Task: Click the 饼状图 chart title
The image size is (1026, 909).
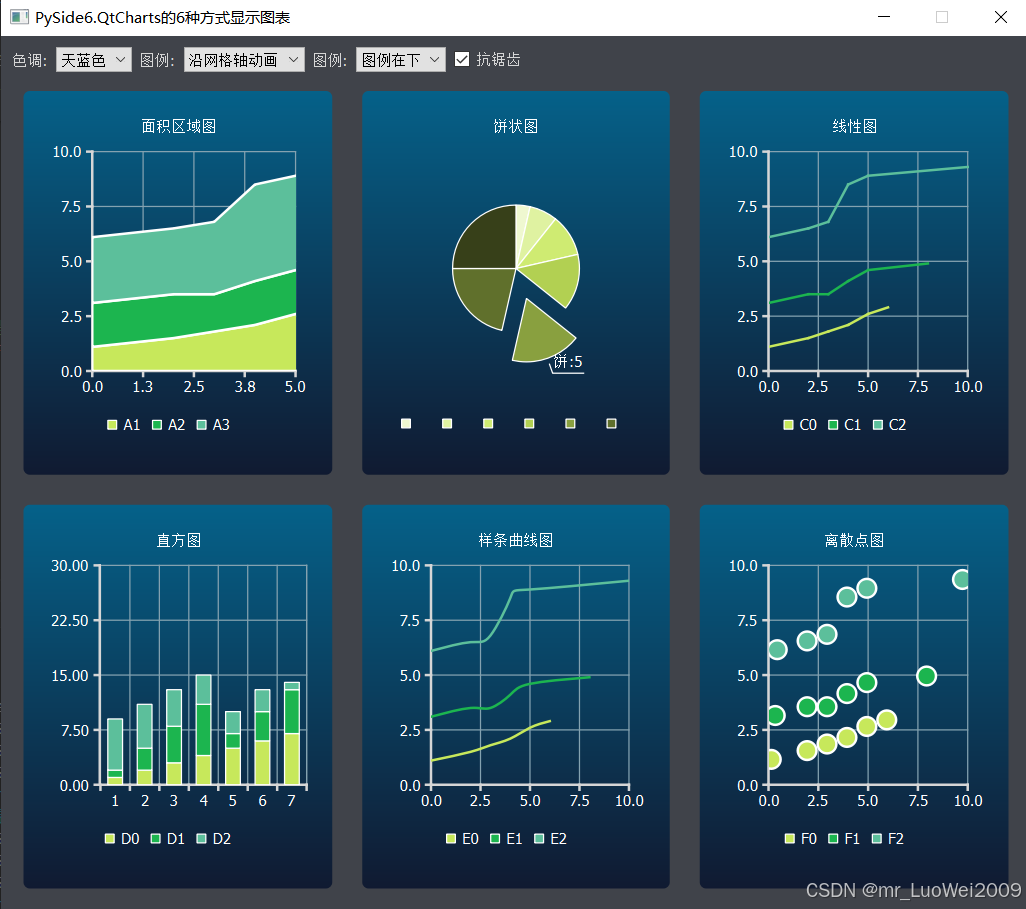Action: click(516, 126)
